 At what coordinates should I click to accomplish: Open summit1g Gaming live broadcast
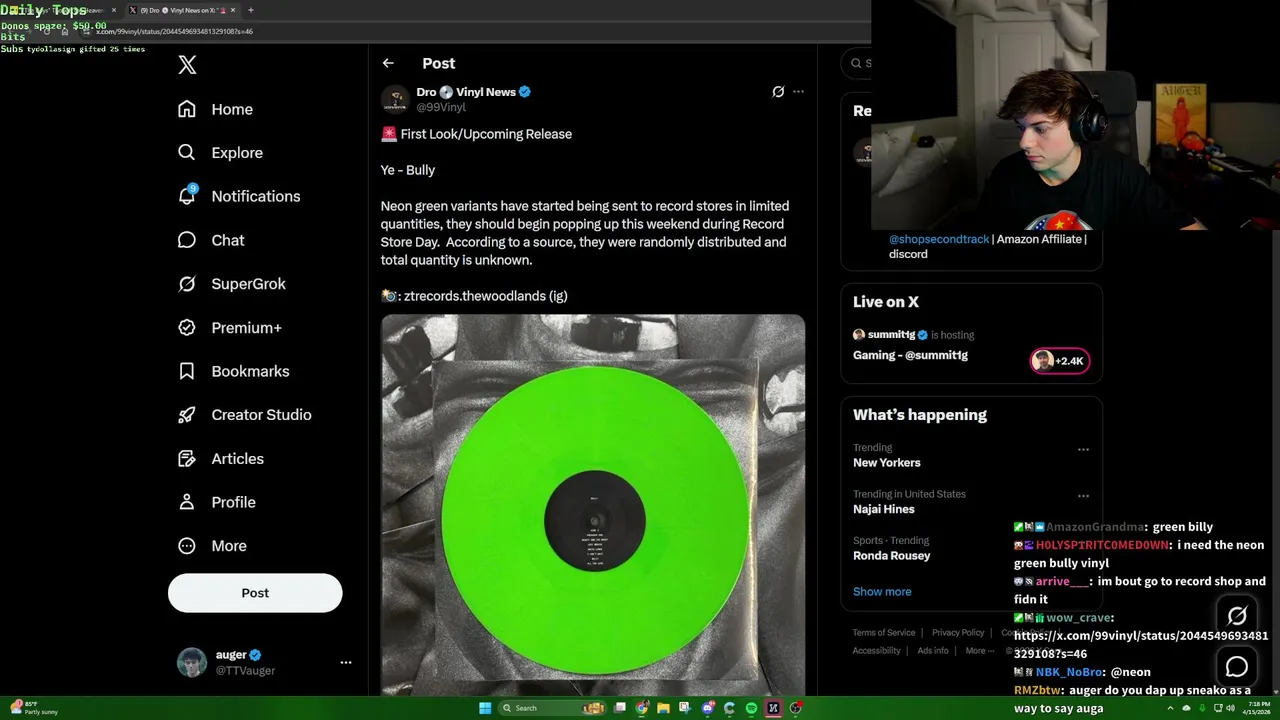click(910, 355)
